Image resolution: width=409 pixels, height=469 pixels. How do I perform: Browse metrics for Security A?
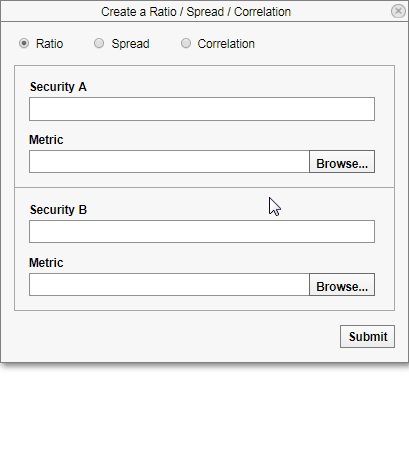[342, 162]
